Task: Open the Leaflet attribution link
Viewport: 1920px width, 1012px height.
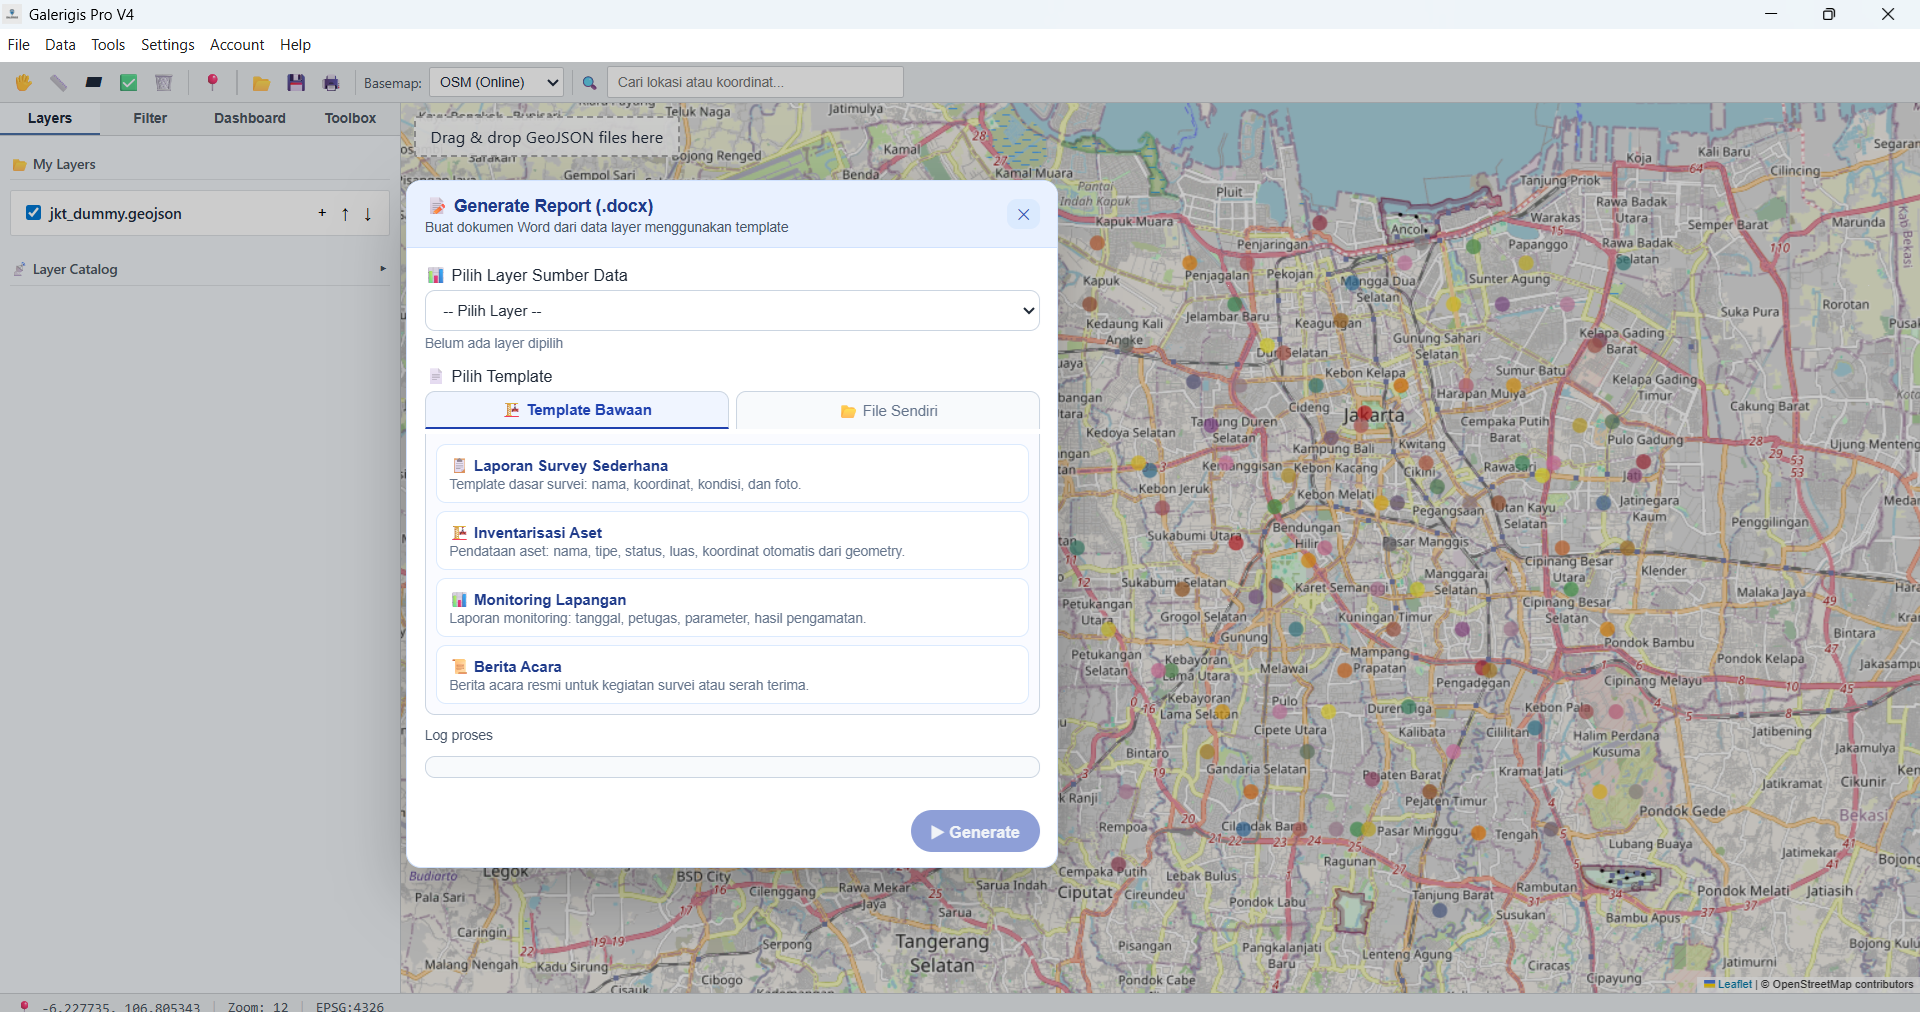Action: (1734, 984)
